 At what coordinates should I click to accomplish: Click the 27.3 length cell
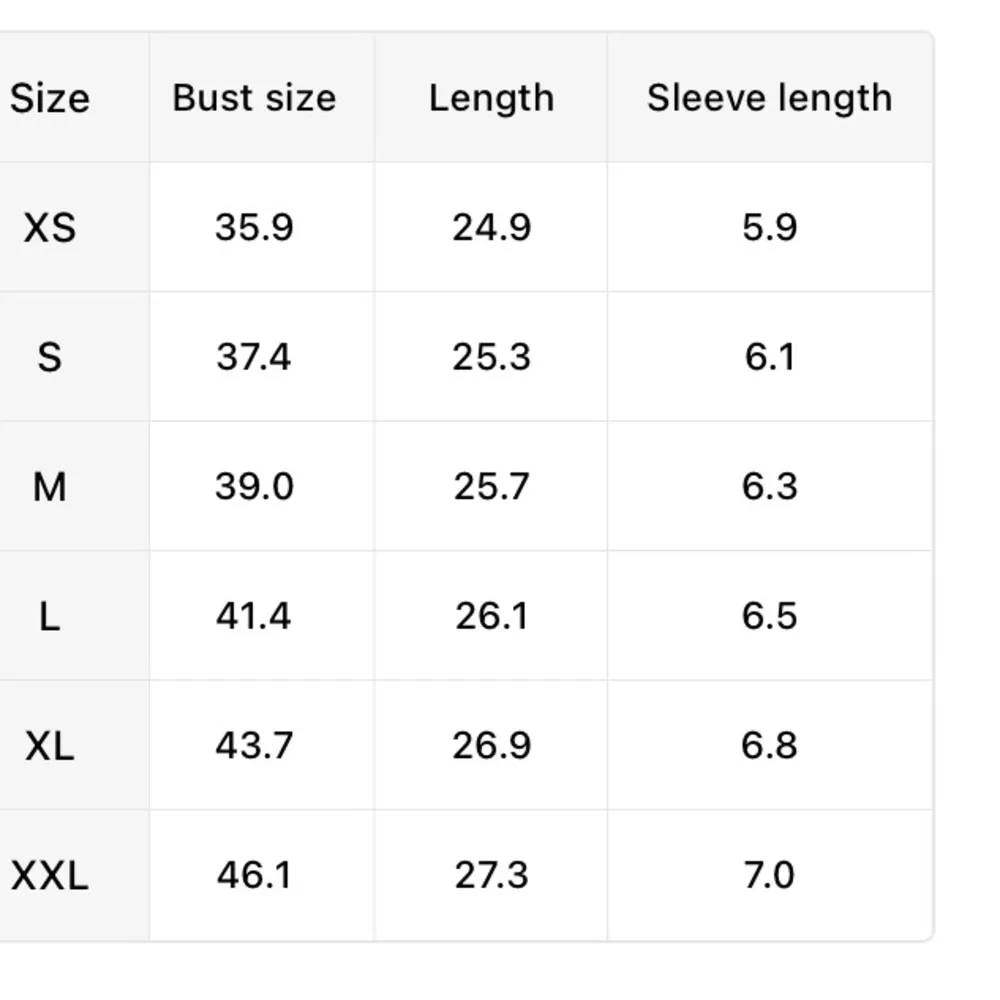491,876
